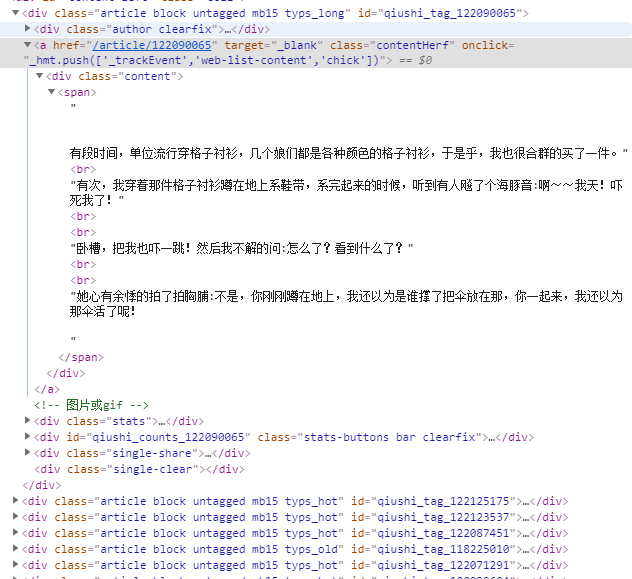
Task: Expand the qiushi_tag_122087451 article div
Action: [x=15, y=532]
